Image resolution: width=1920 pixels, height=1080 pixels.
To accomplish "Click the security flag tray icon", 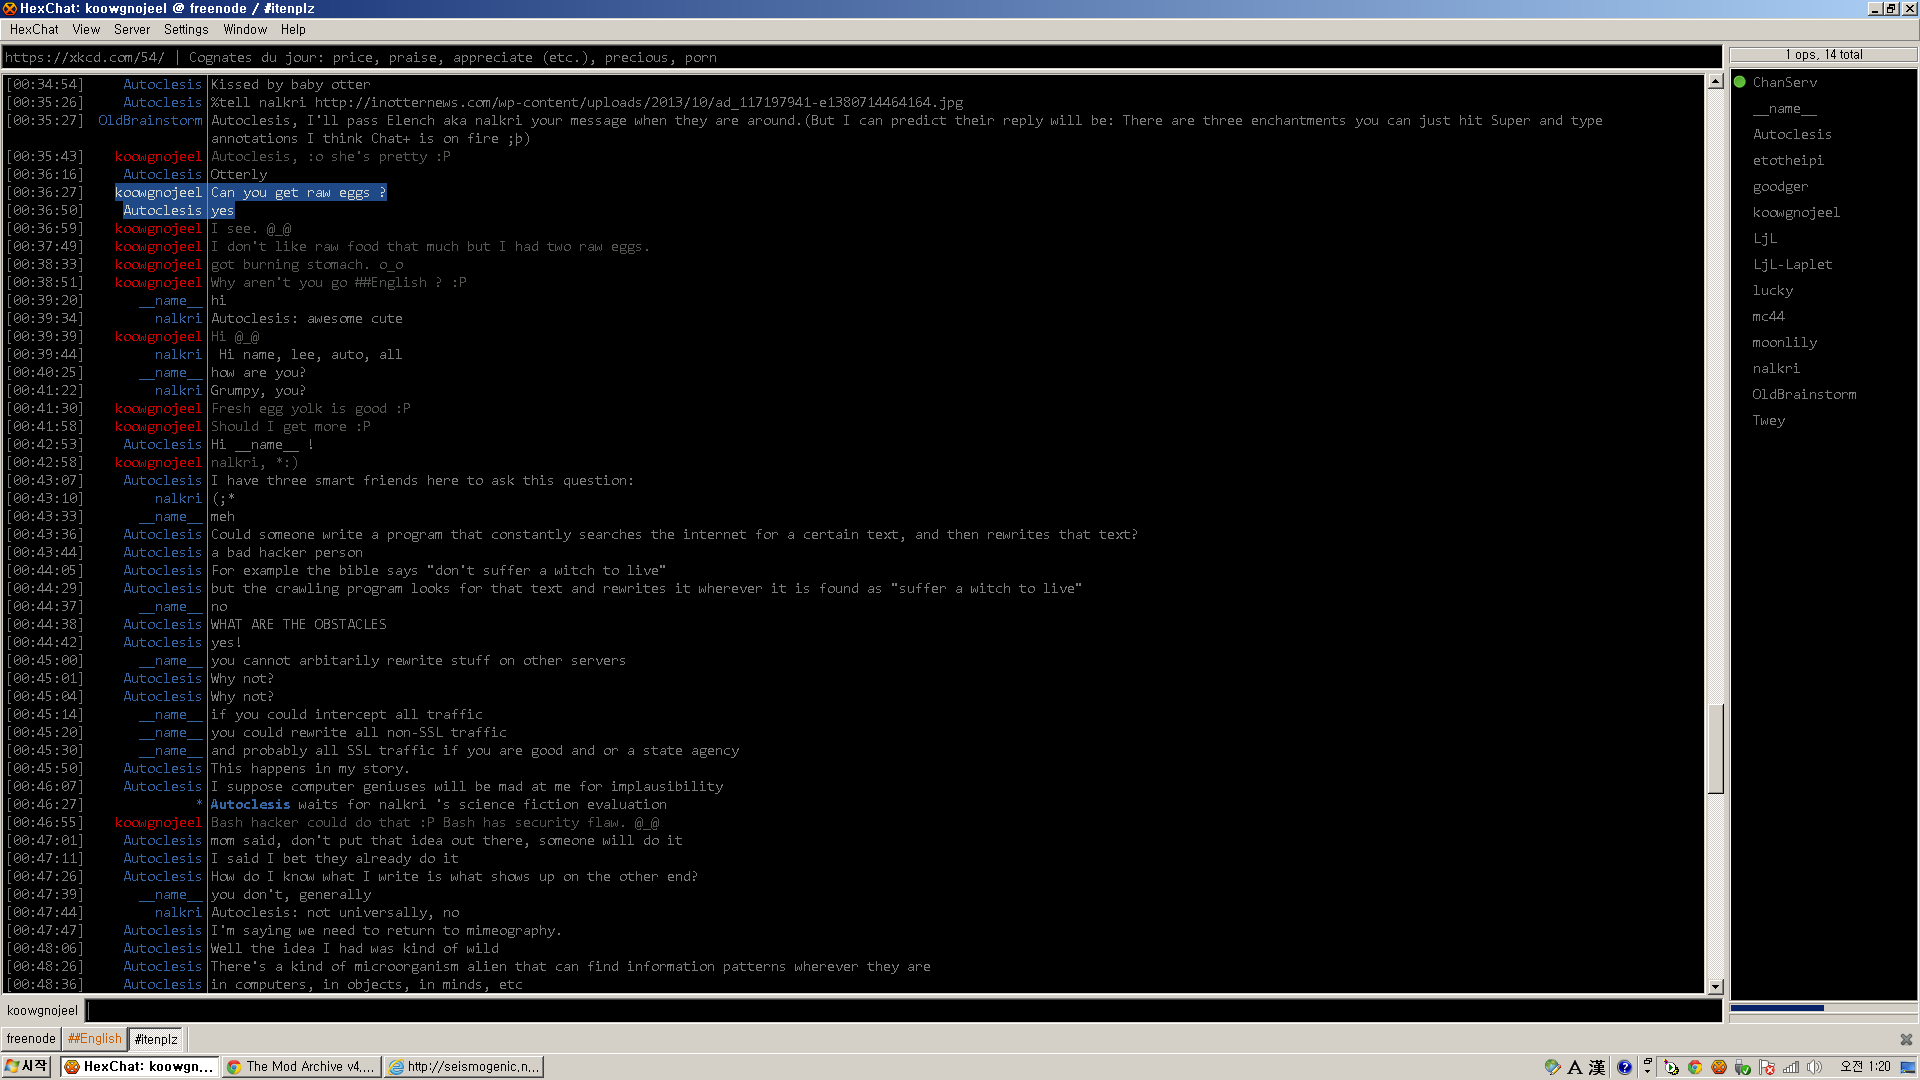I will click(1767, 1067).
